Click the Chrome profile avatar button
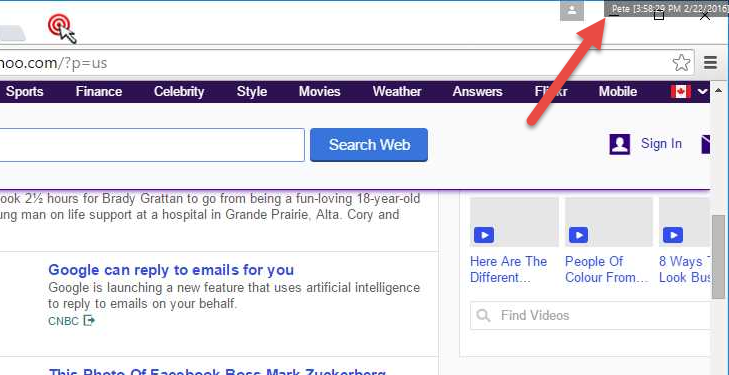Screen dimensions: 729x375 coord(572,10)
